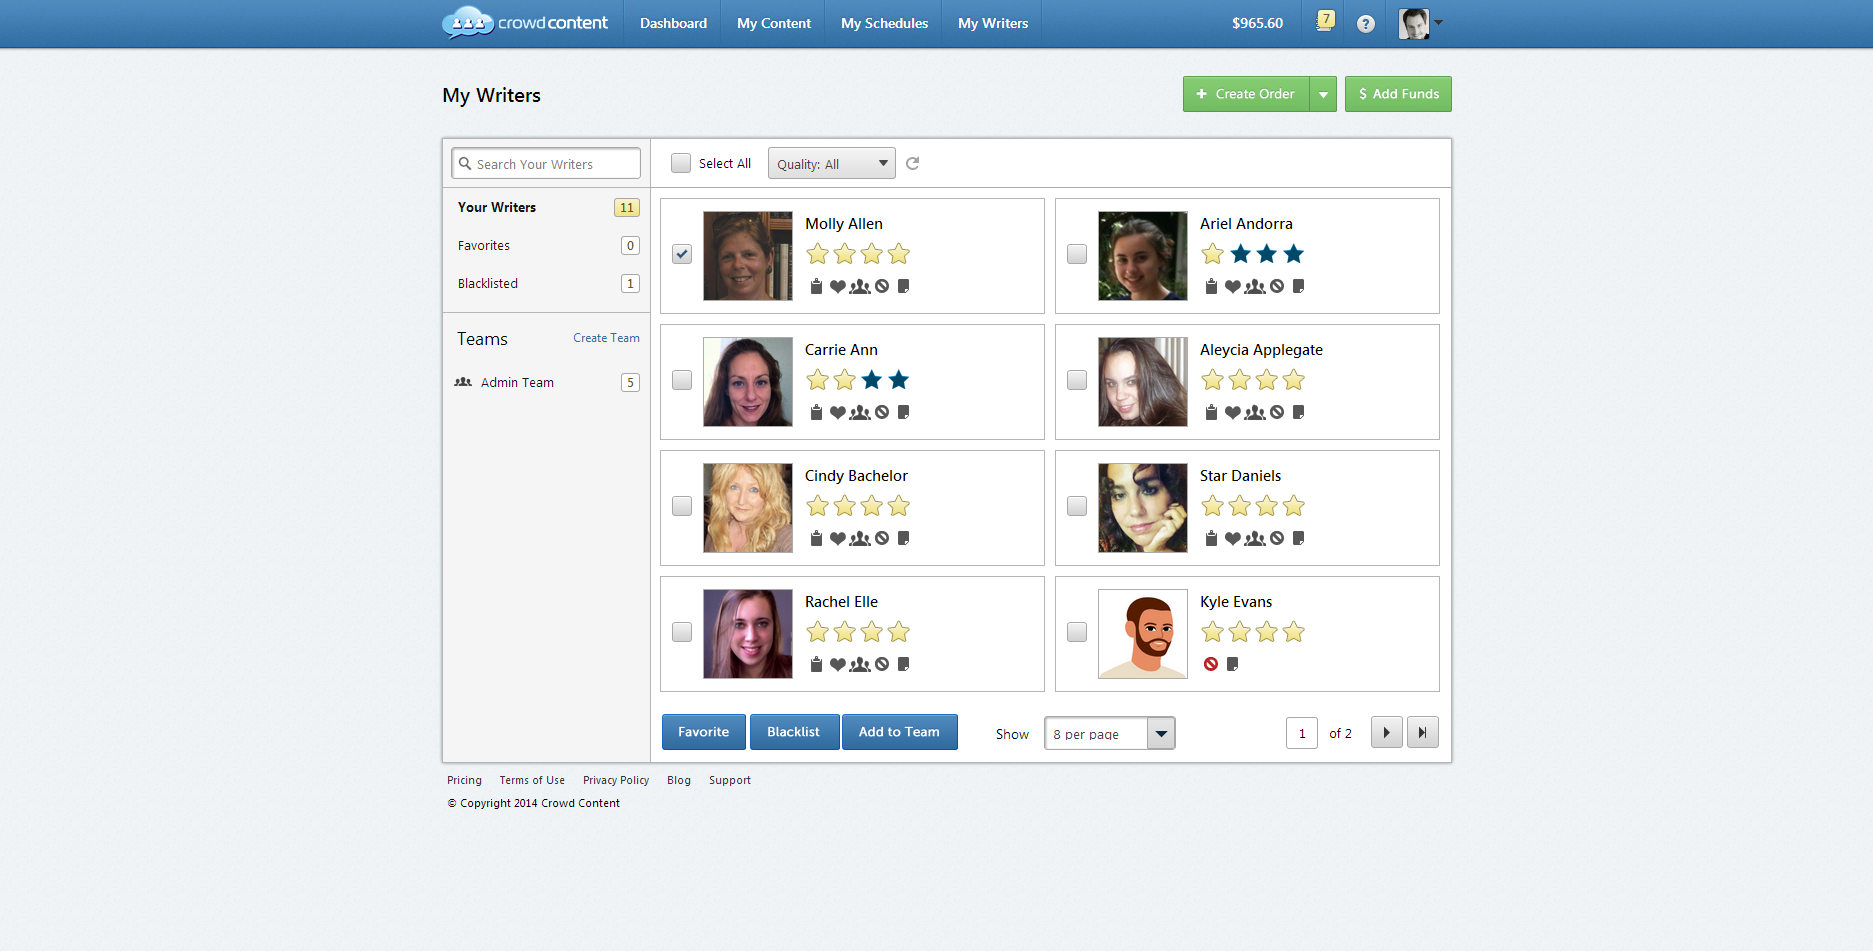Click the blacklist ban icon for Cindy Bachelor
Viewport: 1873px width, 951px height.
[882, 539]
